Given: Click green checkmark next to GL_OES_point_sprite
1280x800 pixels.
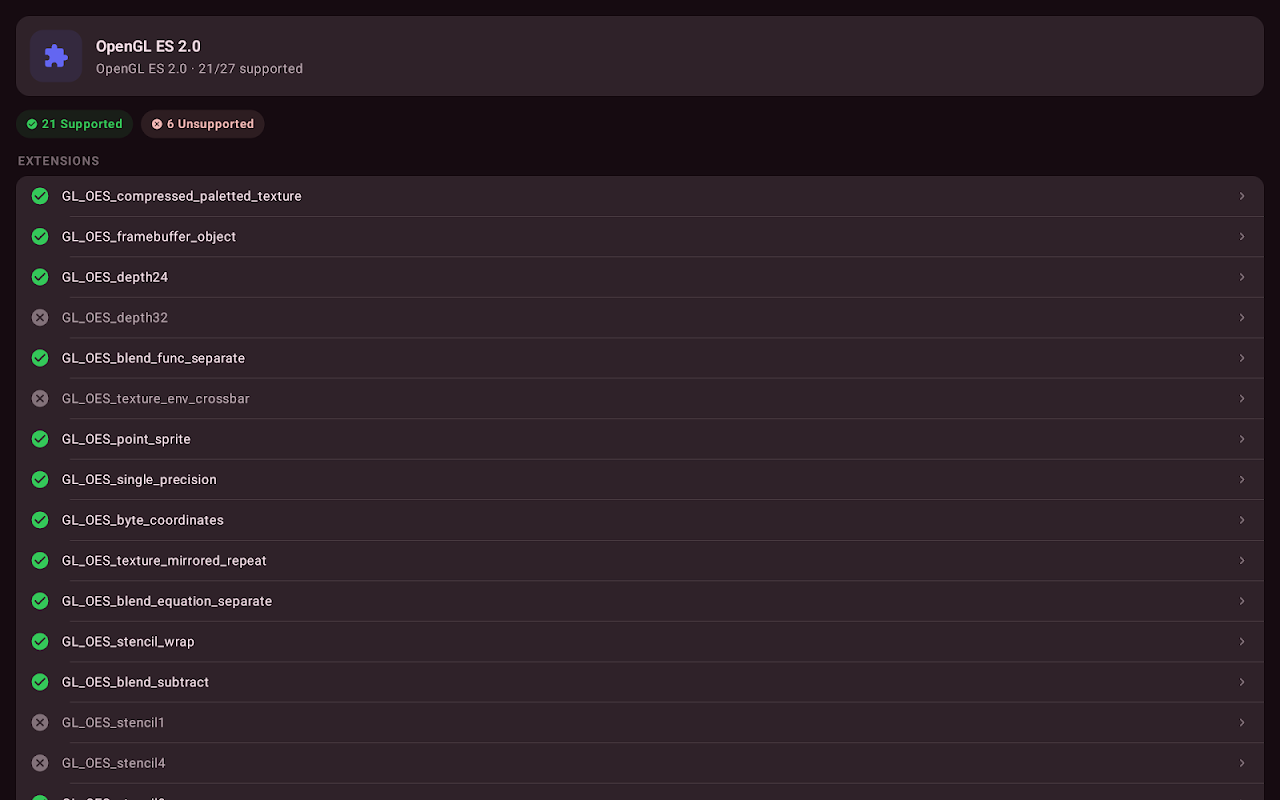Looking at the screenshot, I should tap(40, 439).
